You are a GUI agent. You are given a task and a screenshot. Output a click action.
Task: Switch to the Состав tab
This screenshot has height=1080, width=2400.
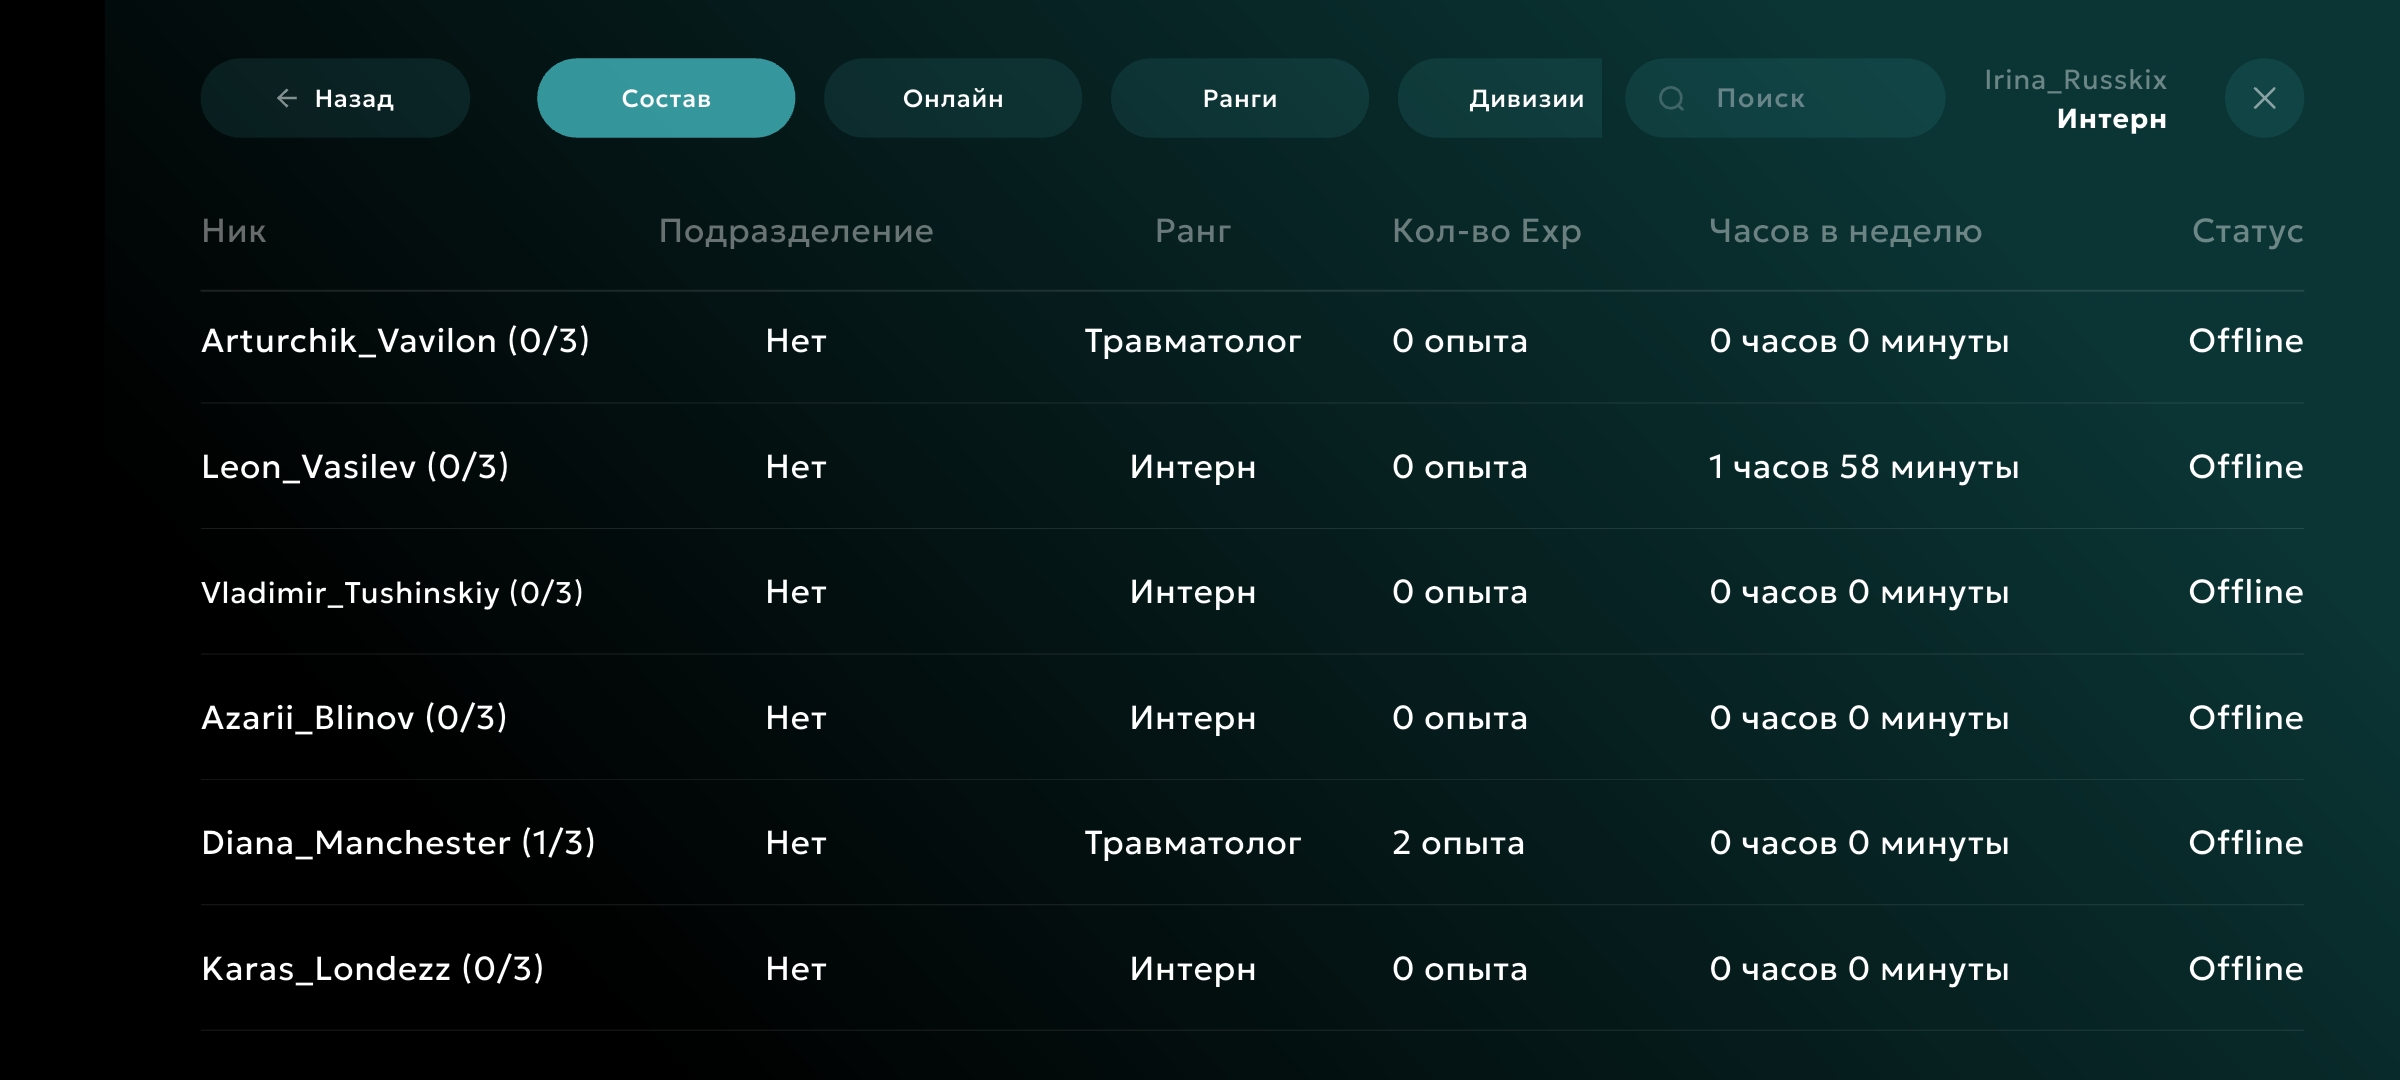pyautogui.click(x=666, y=98)
